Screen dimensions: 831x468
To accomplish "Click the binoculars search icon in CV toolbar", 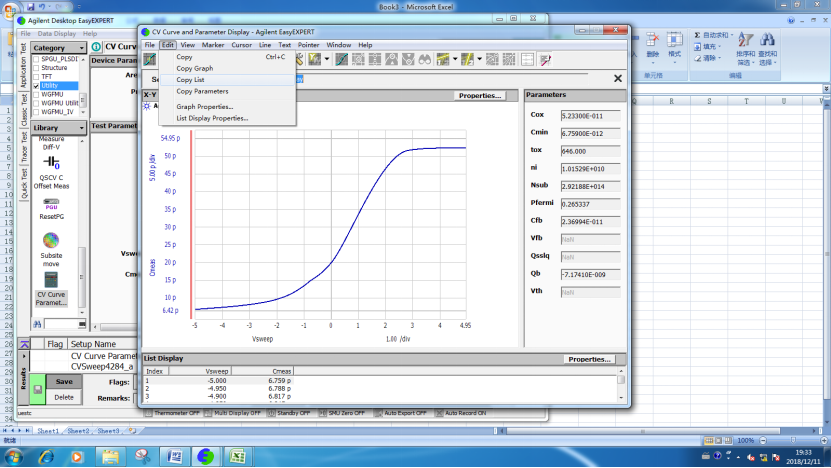I will pyautogui.click(x=425, y=59).
